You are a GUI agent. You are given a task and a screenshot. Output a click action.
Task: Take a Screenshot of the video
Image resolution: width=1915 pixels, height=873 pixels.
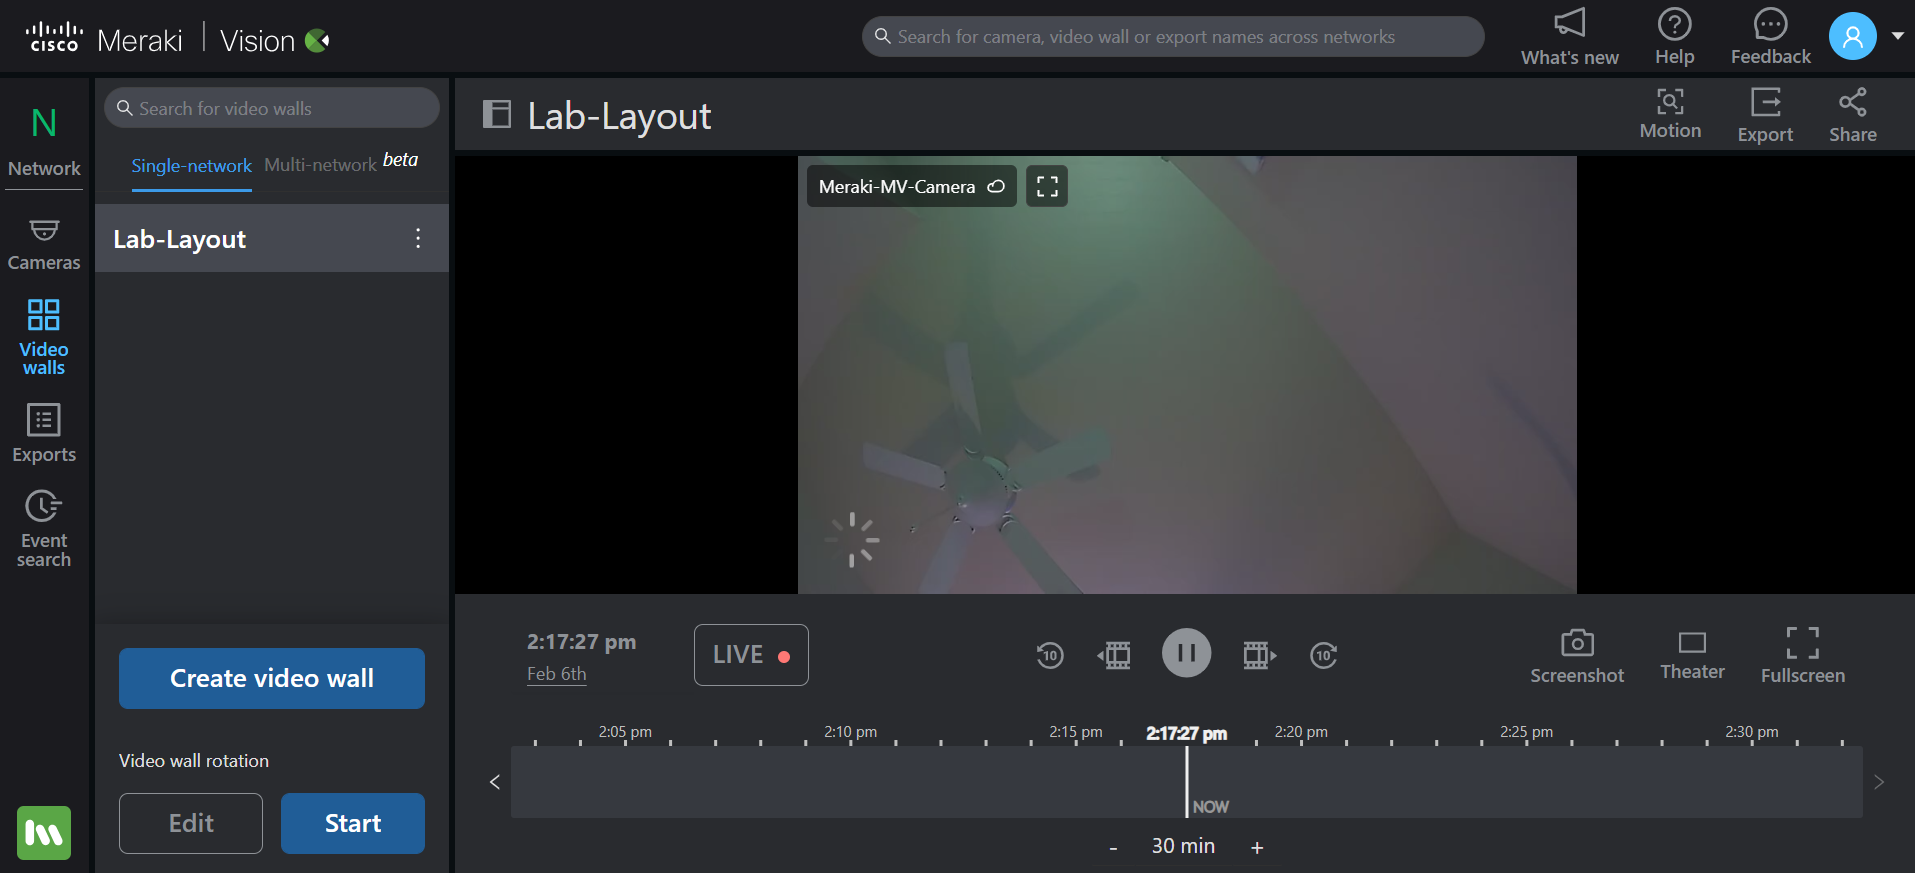click(x=1577, y=656)
